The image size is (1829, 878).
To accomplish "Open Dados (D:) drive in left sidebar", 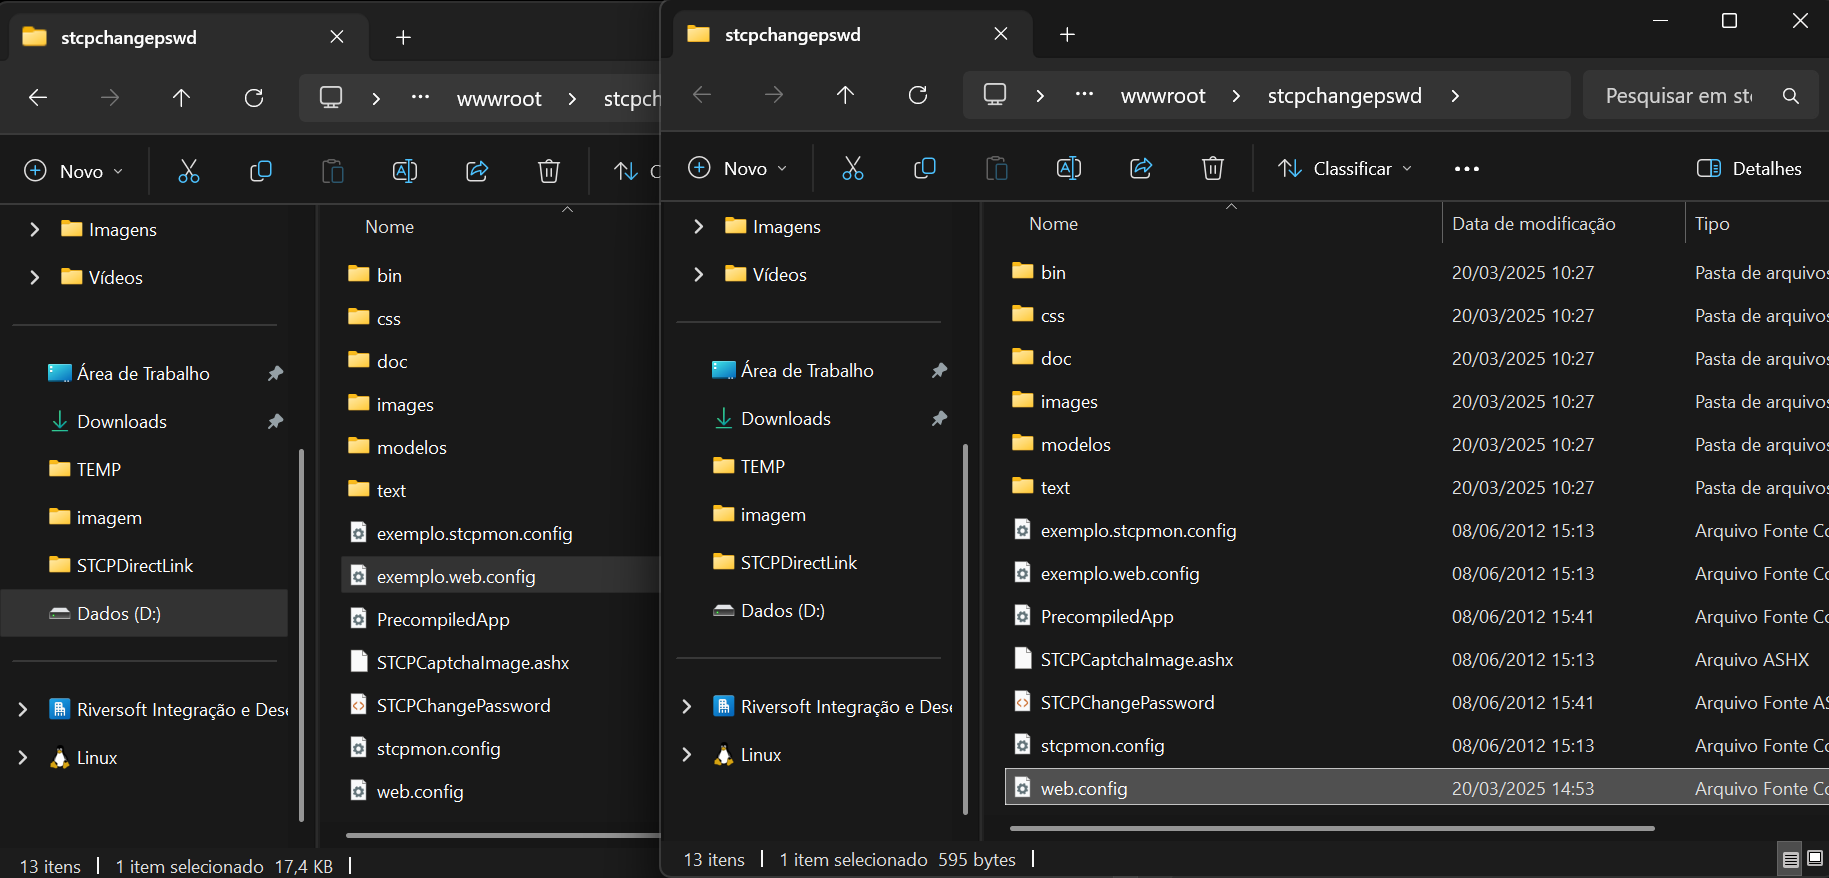I will coord(144,613).
